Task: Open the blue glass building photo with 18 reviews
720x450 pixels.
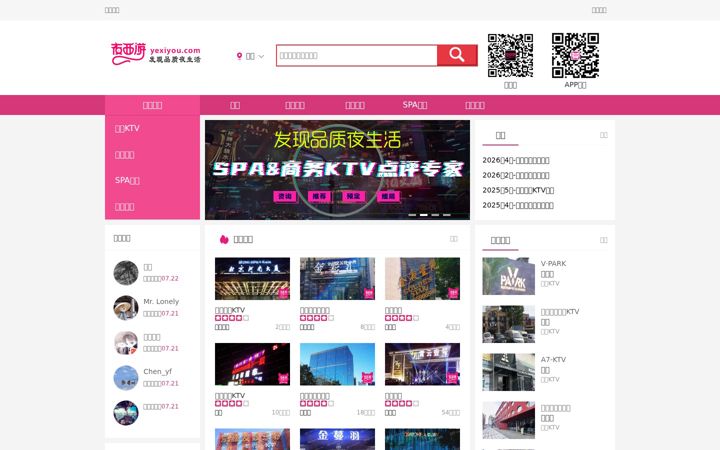Action: 337,364
